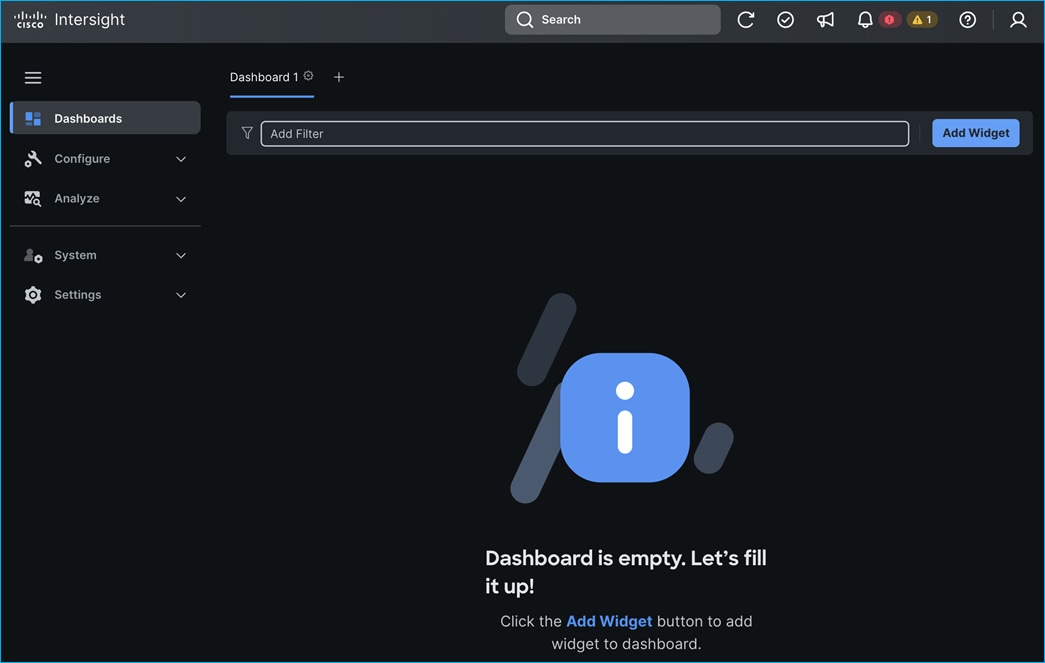Click the Analyze chart icon
Viewport: 1045px width, 663px height.
pos(33,199)
